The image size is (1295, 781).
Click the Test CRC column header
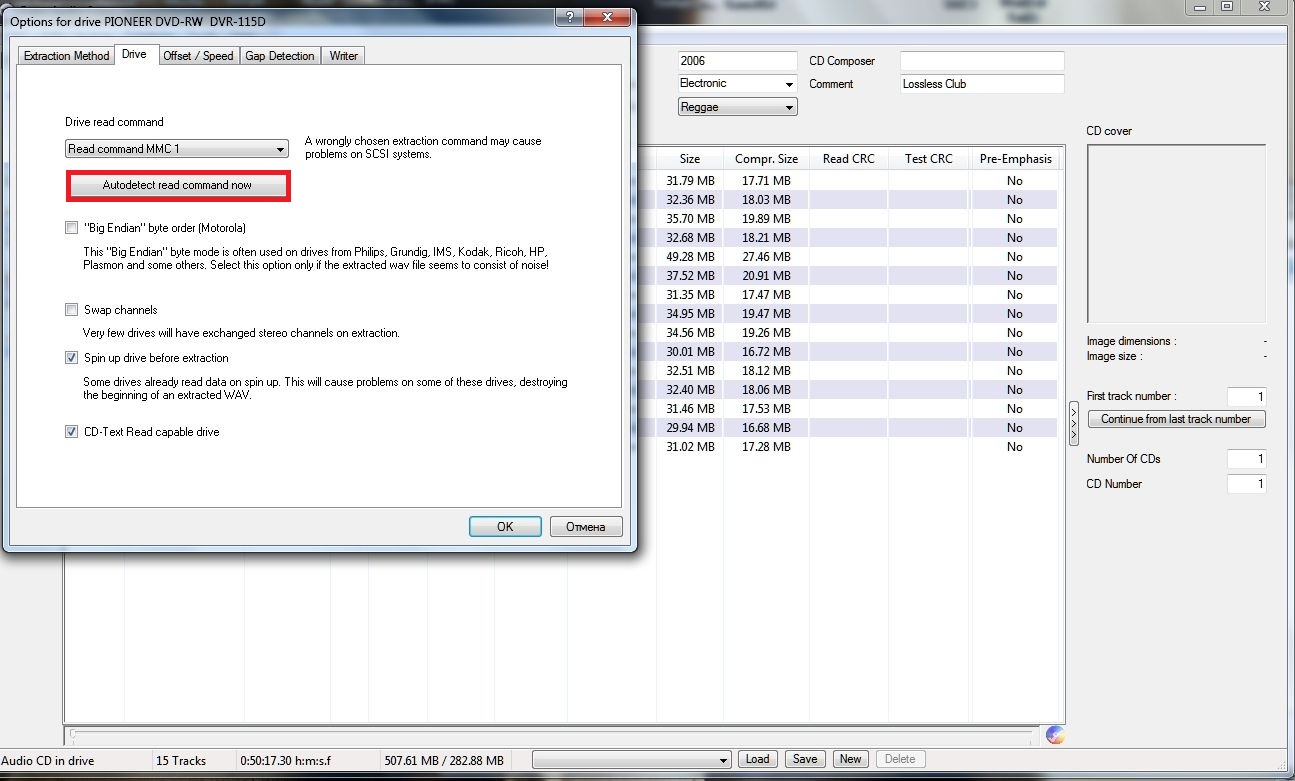(929, 159)
